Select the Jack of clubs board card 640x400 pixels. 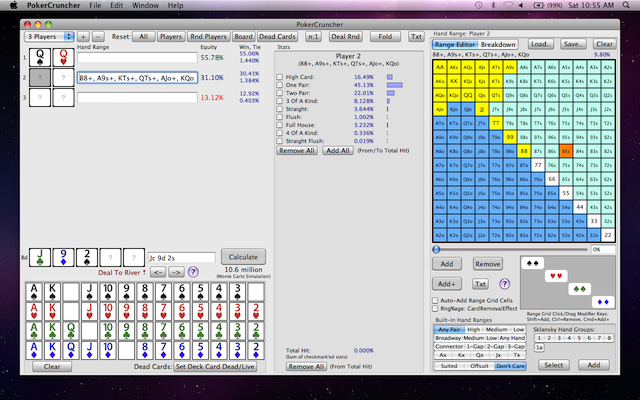40,258
